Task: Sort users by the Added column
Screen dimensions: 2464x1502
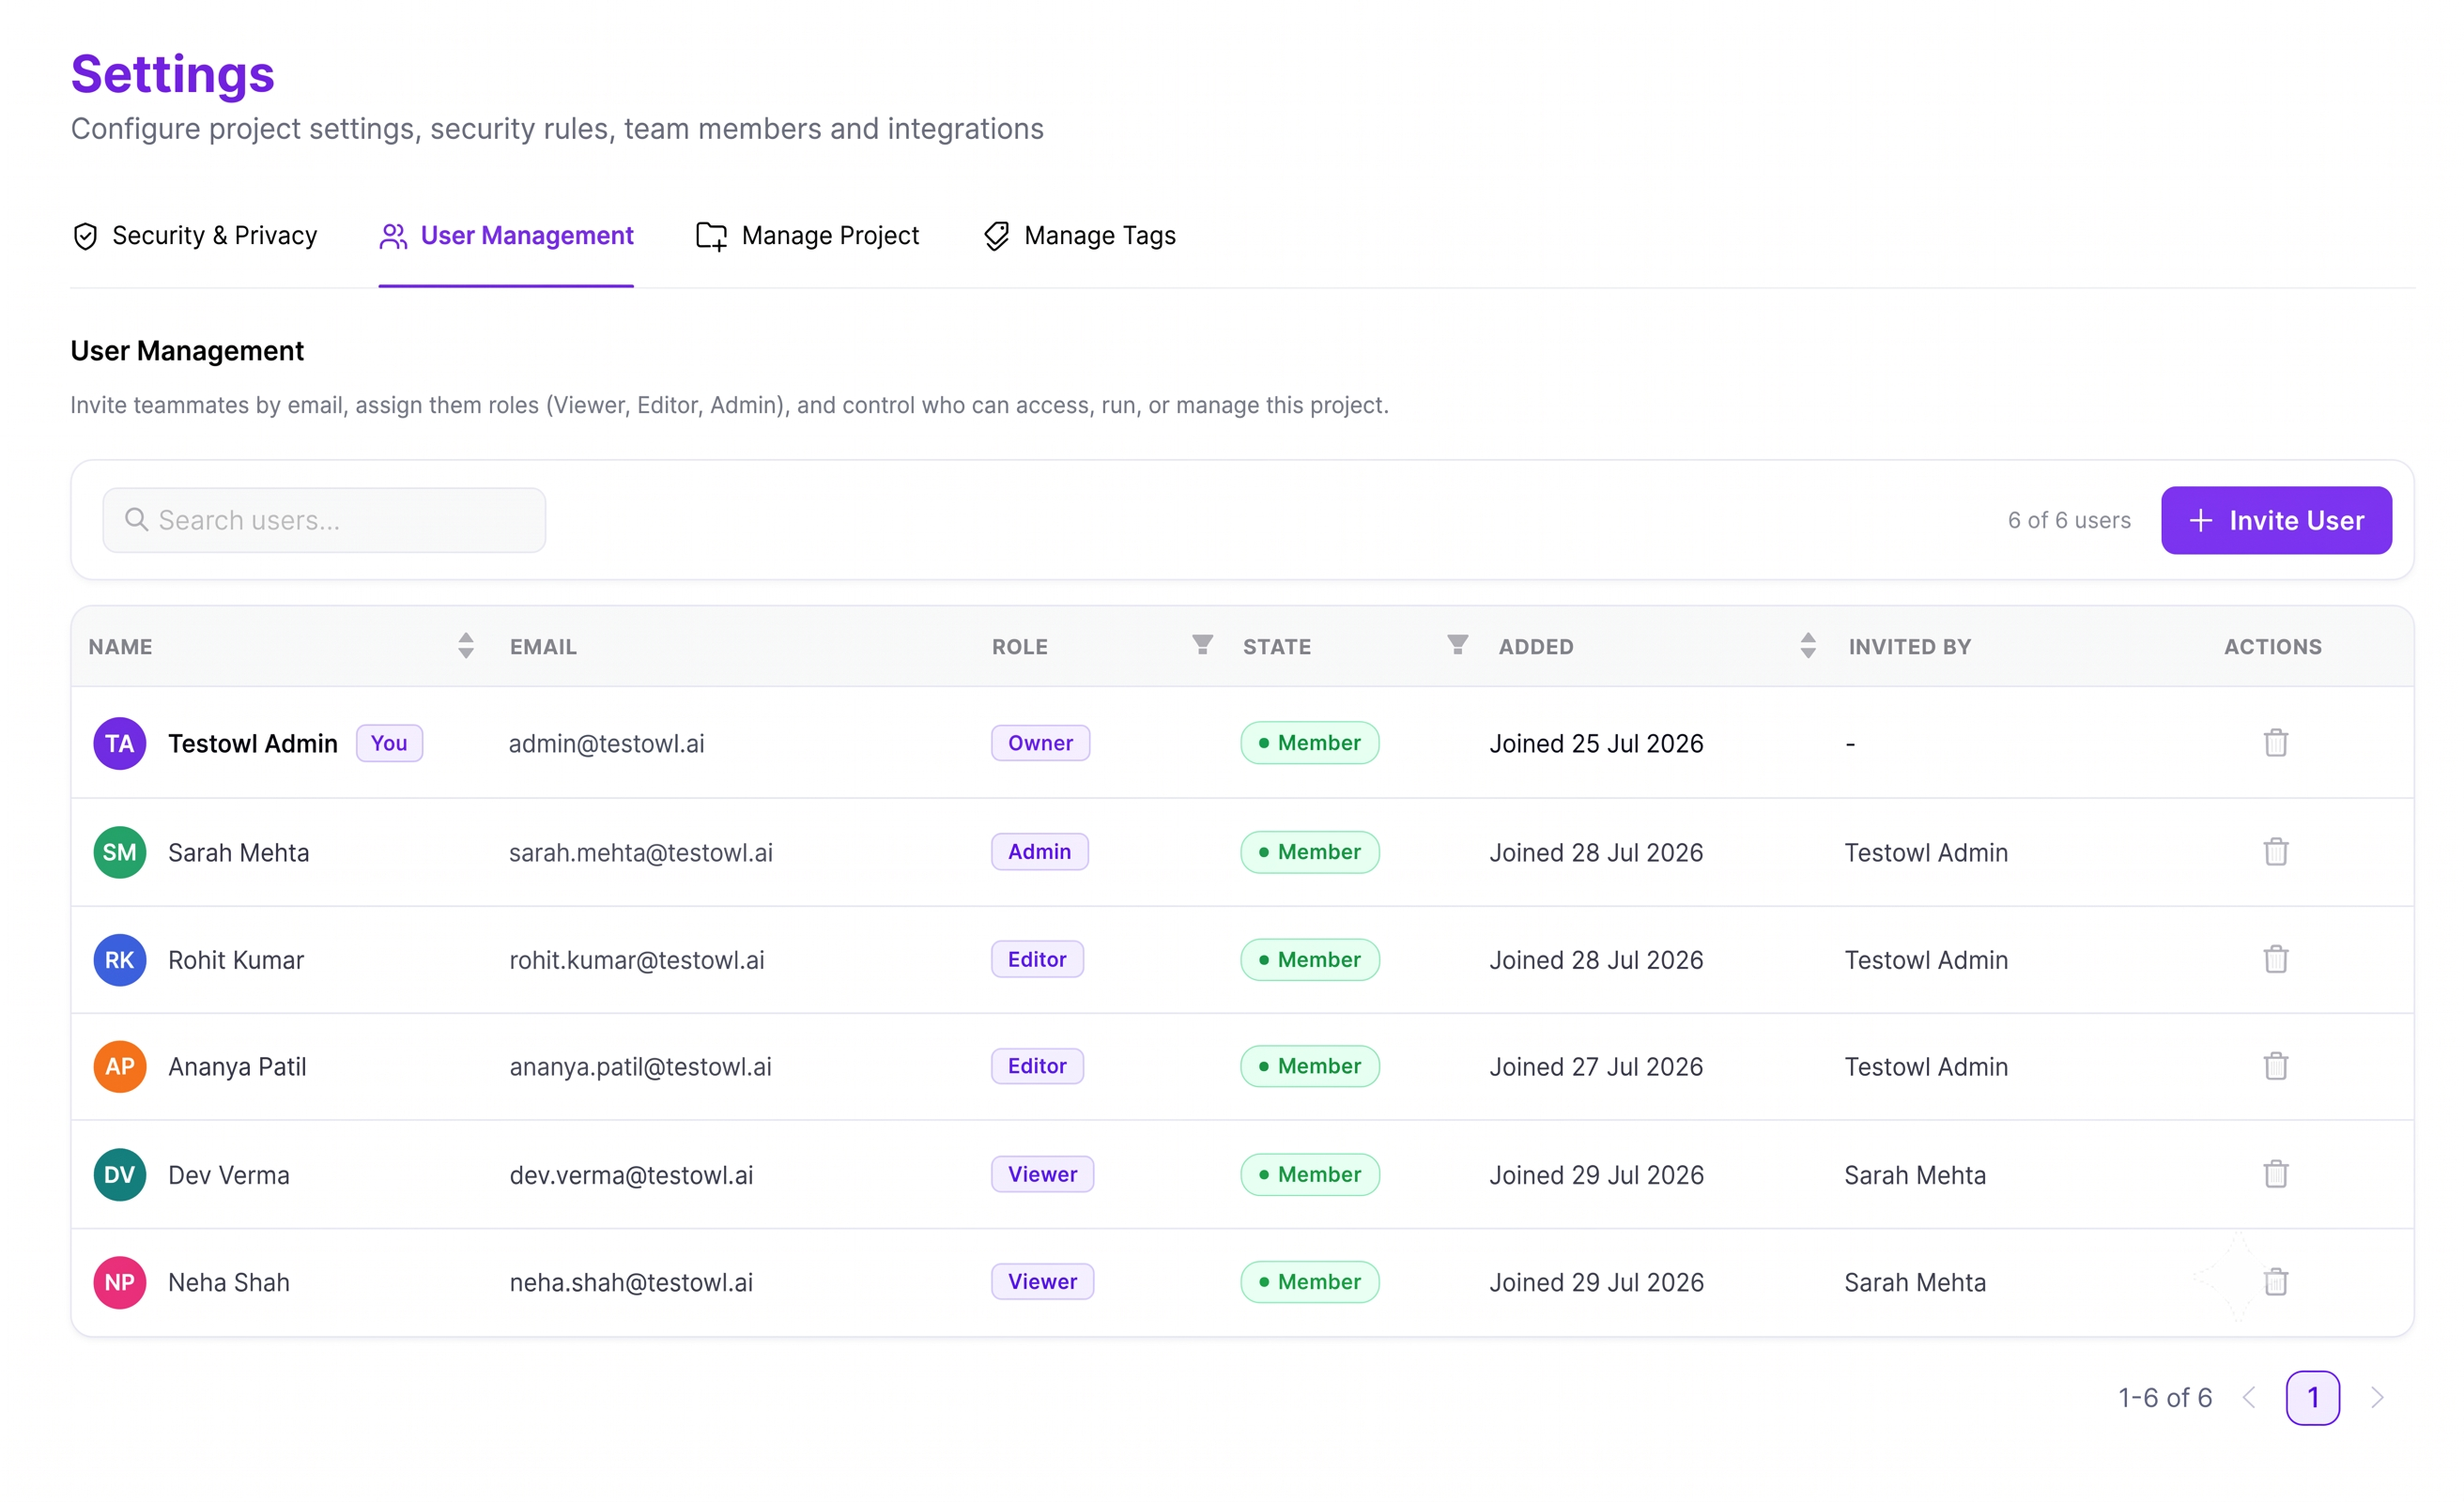Action: pyautogui.click(x=1807, y=646)
